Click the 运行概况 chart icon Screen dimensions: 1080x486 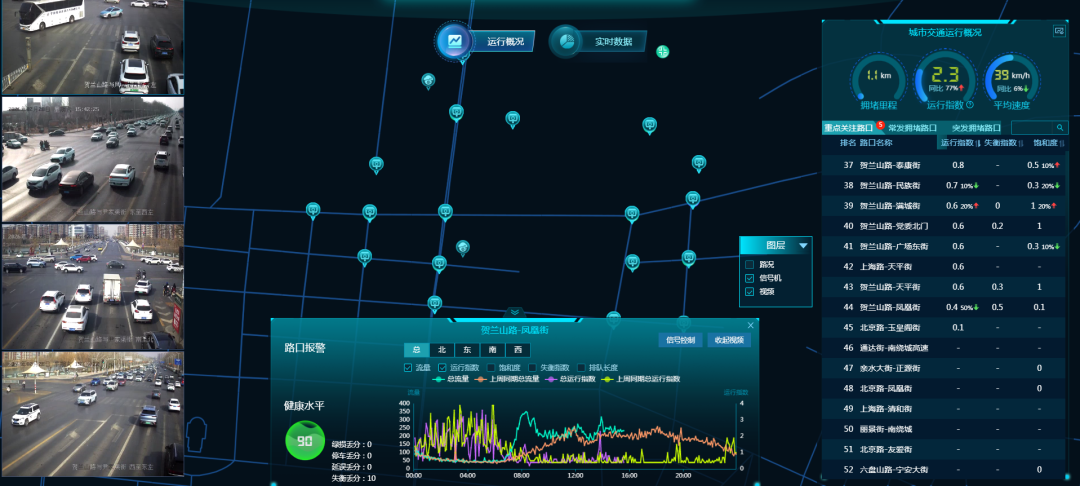(x=455, y=41)
